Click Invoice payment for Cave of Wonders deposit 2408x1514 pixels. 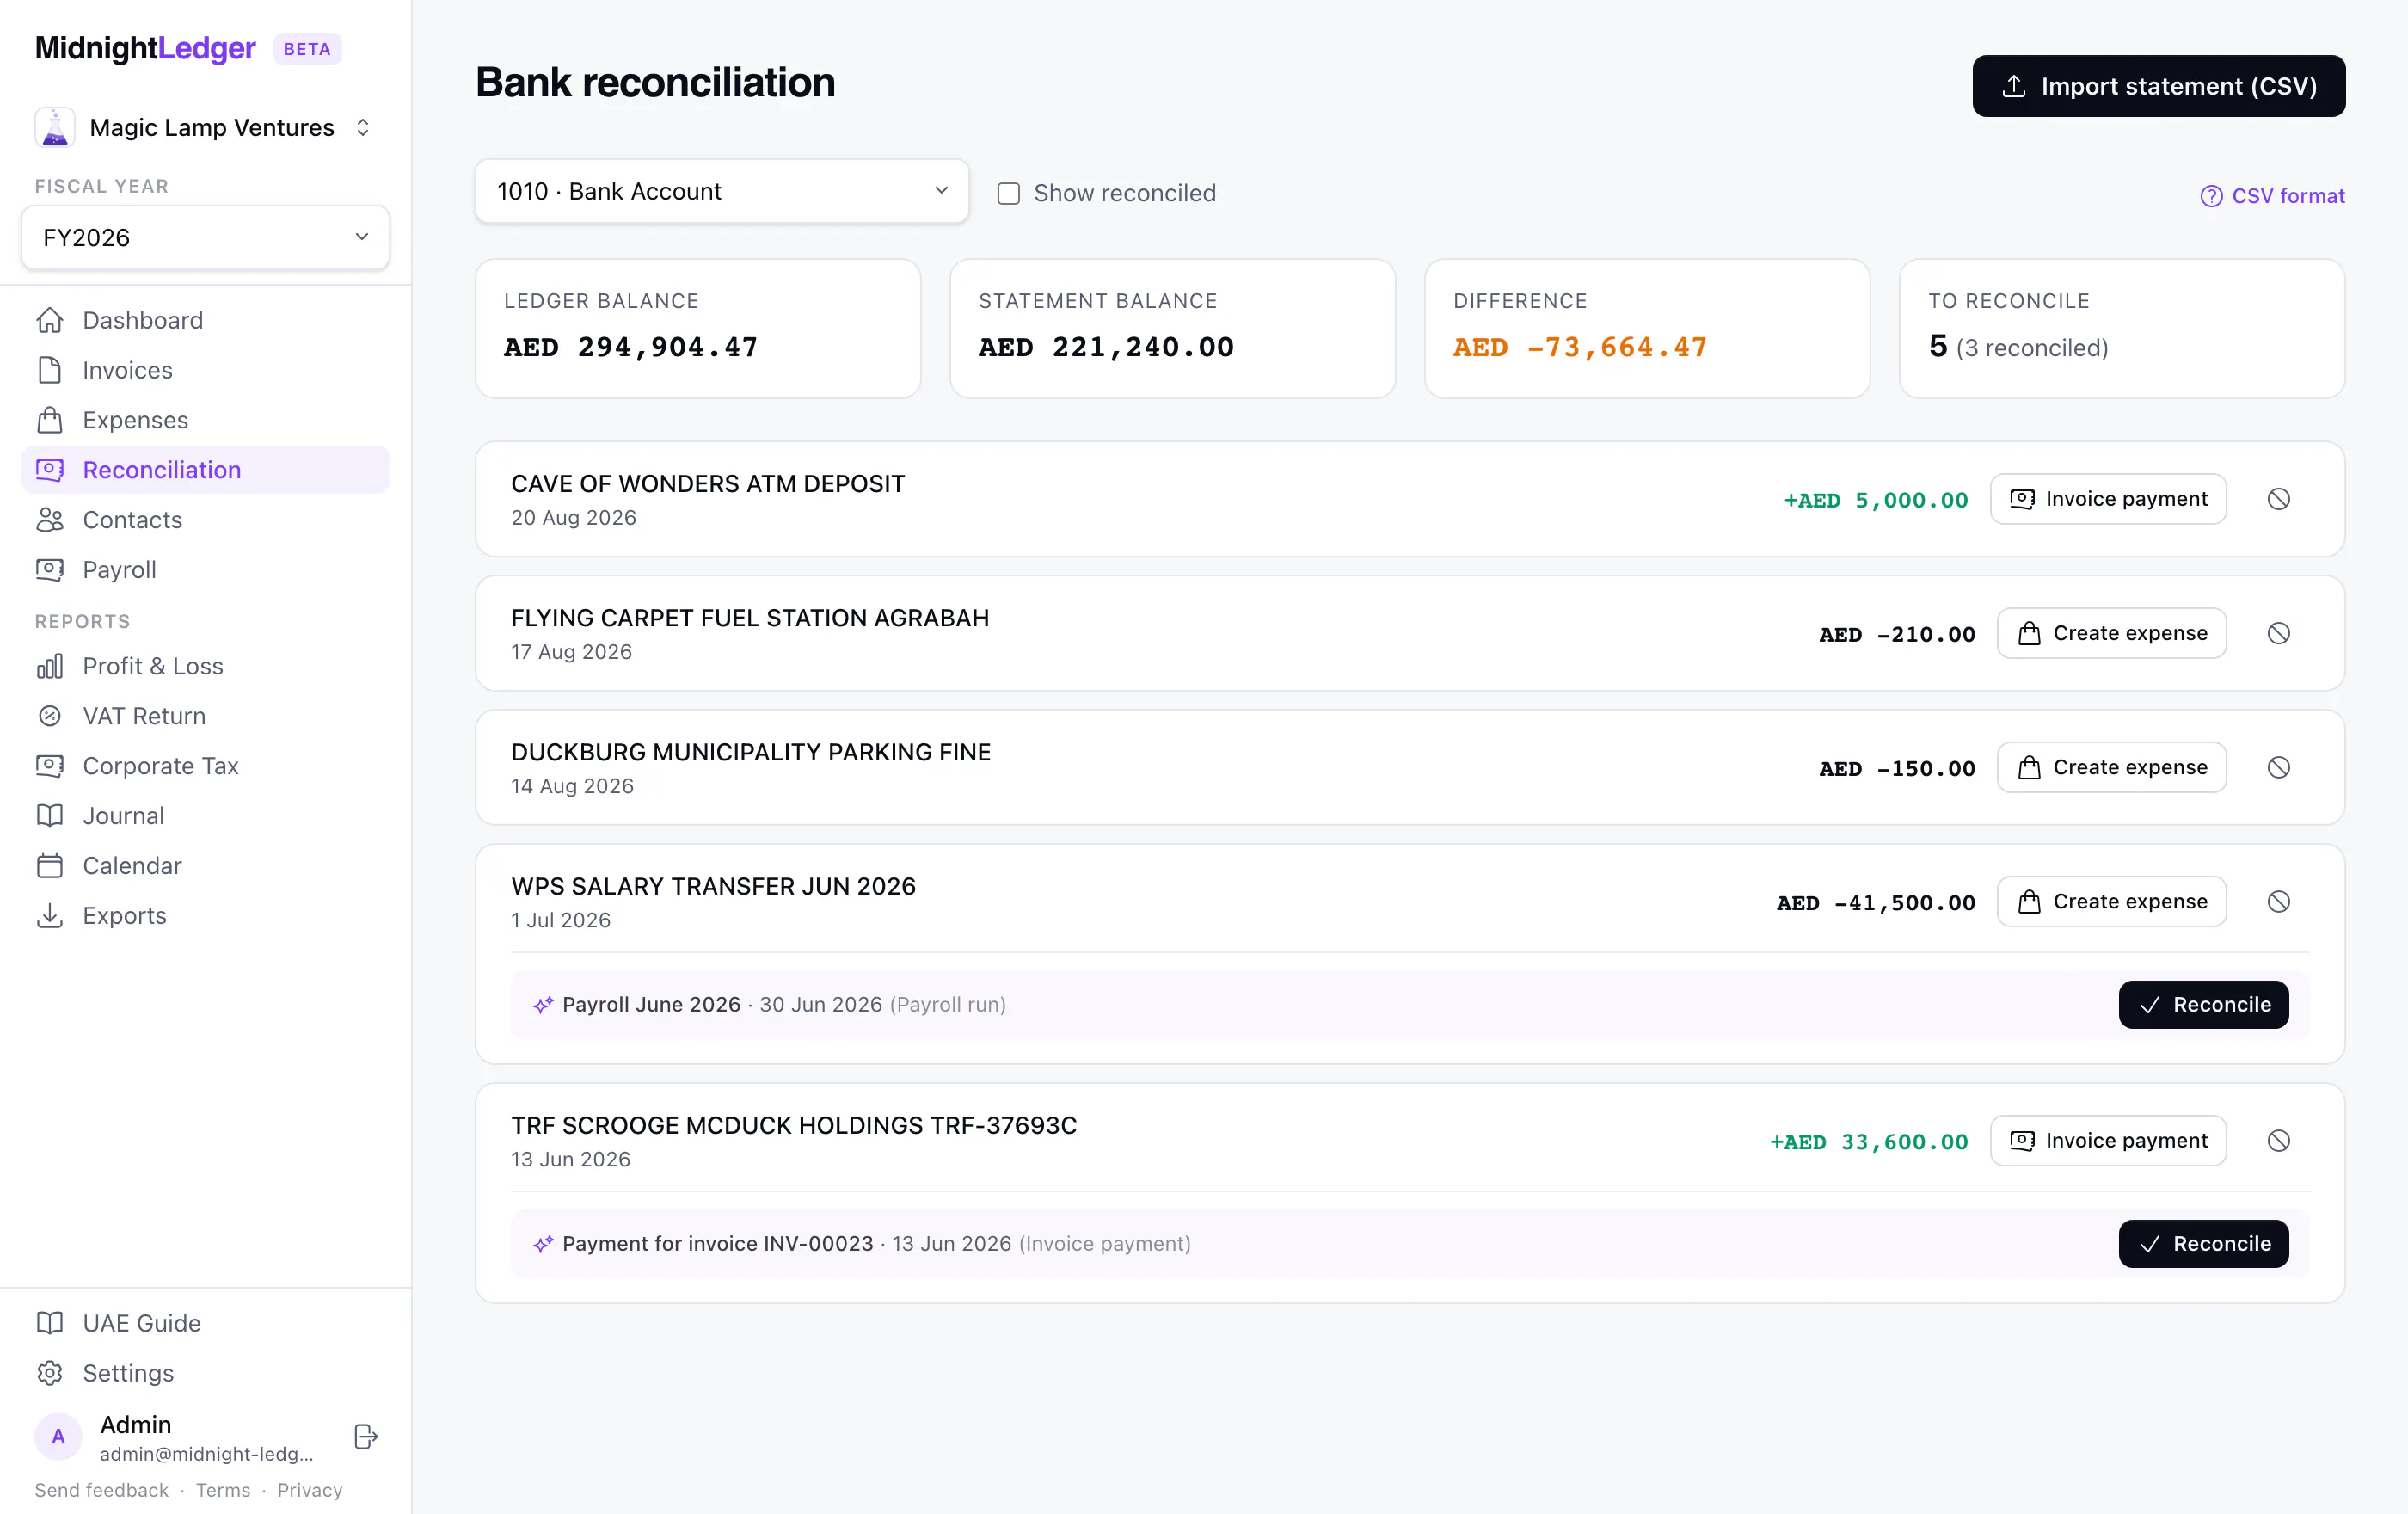point(2108,499)
